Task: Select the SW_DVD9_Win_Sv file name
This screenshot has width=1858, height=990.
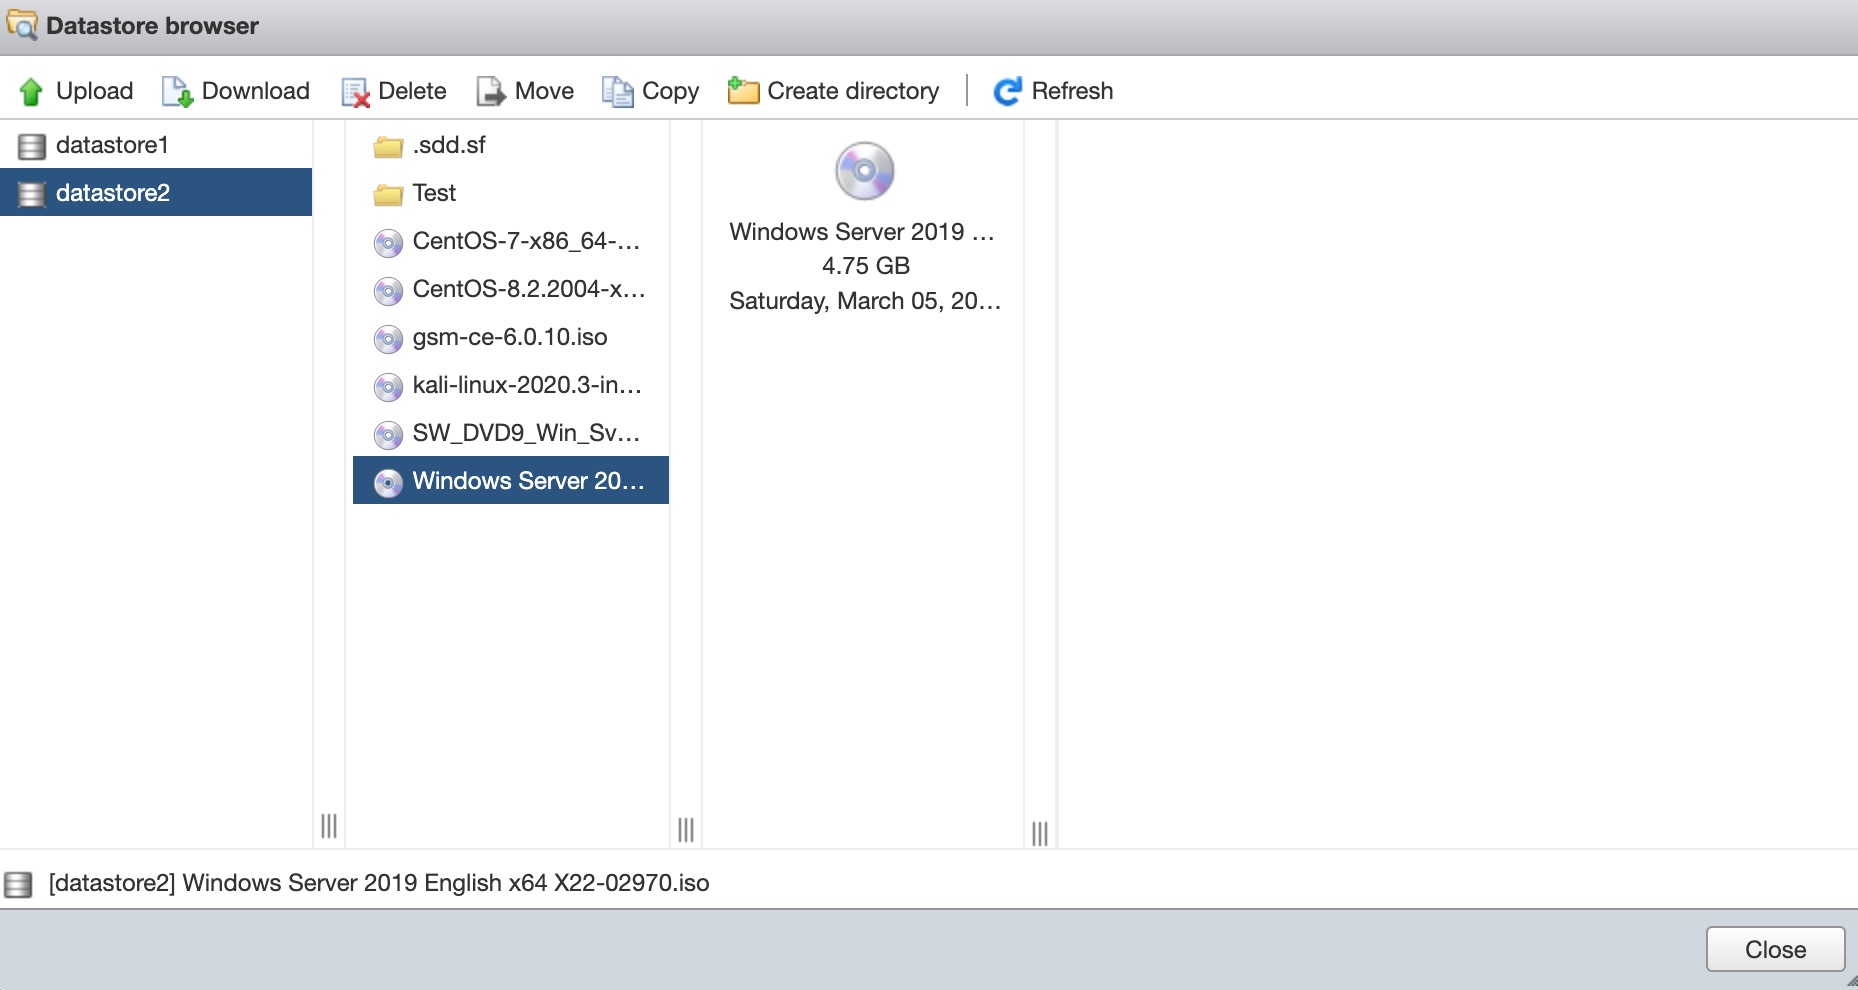Action: pyautogui.click(x=526, y=433)
